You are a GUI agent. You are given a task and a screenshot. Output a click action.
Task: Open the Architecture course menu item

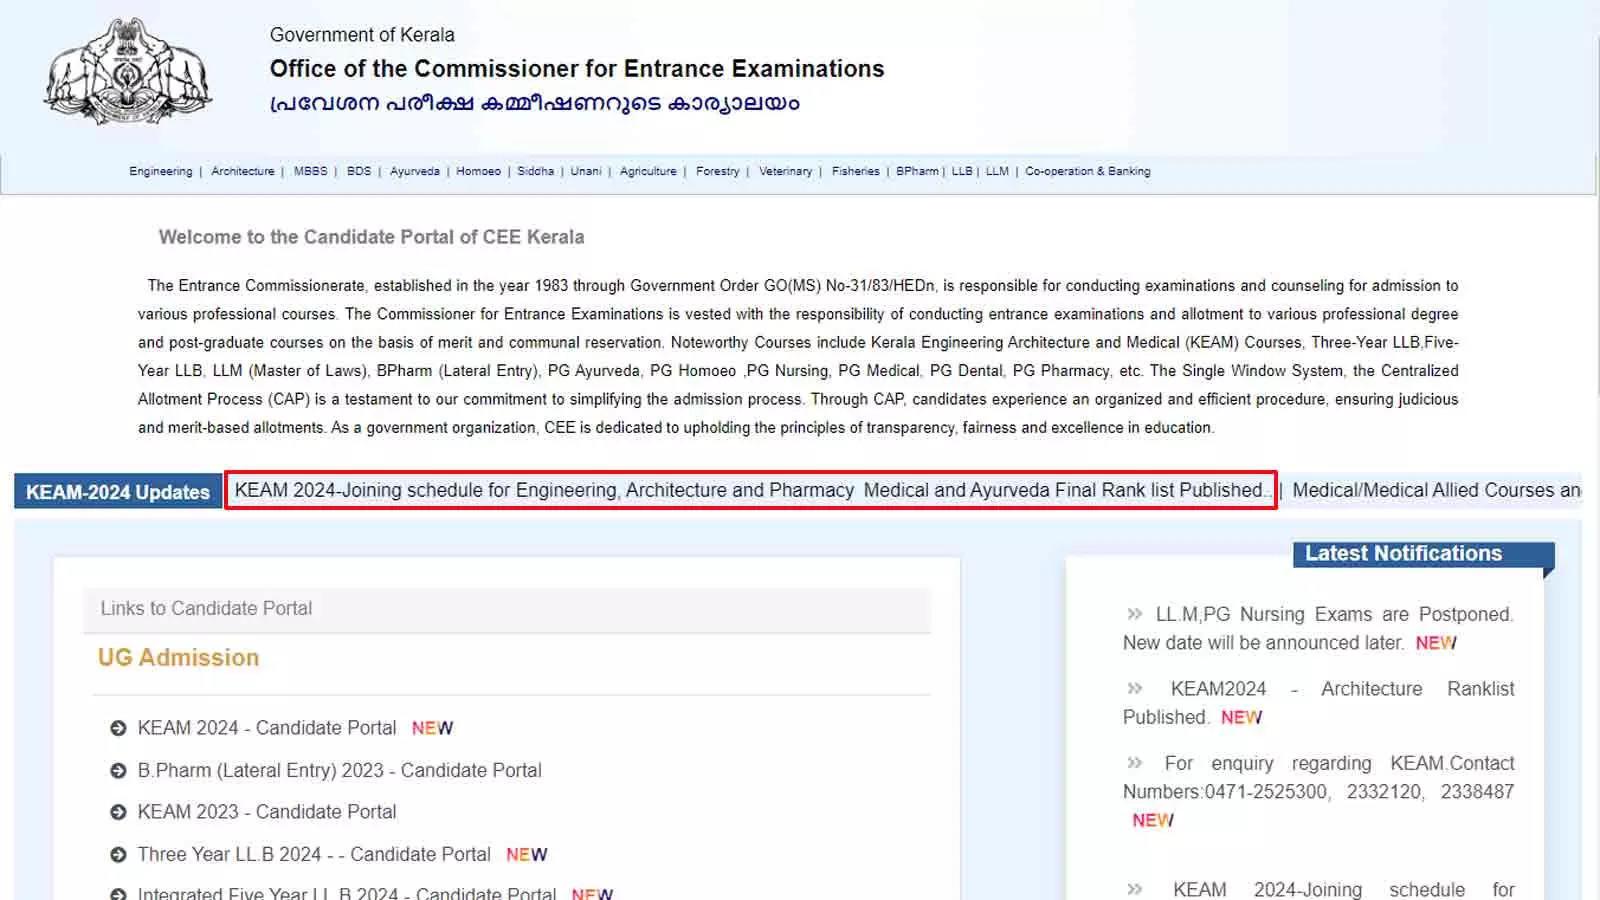[x=243, y=172]
